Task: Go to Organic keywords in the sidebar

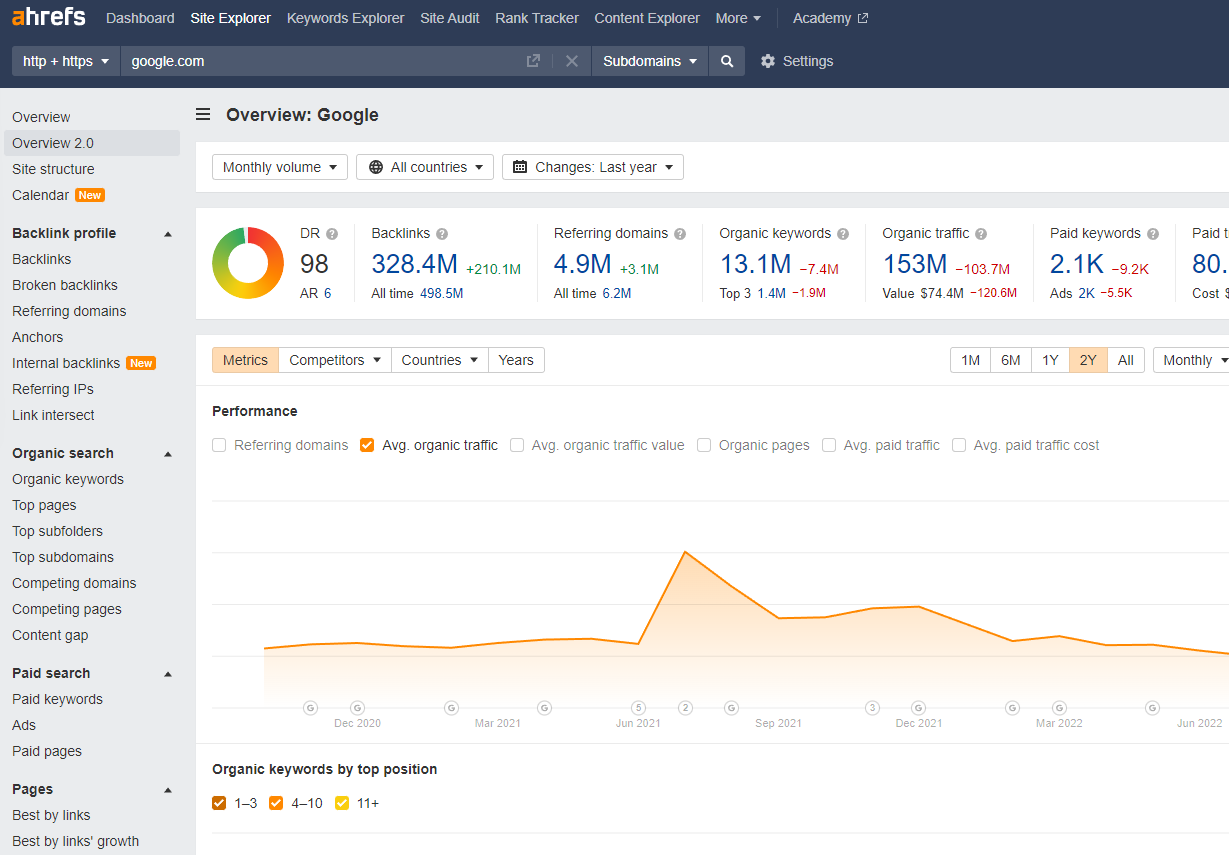Action: click(x=69, y=479)
